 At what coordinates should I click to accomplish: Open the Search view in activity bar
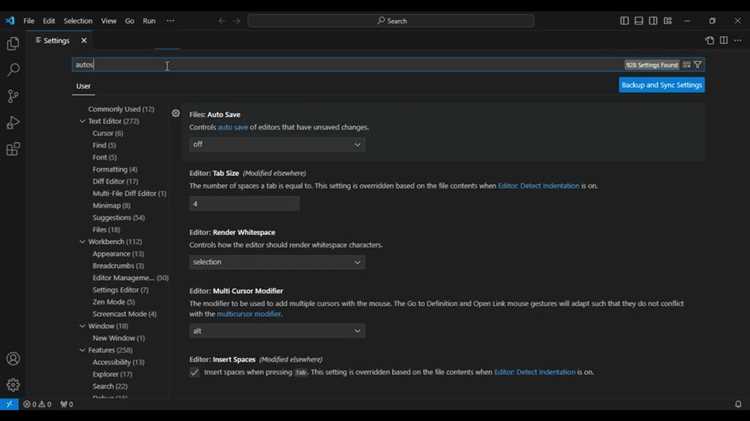(13, 70)
